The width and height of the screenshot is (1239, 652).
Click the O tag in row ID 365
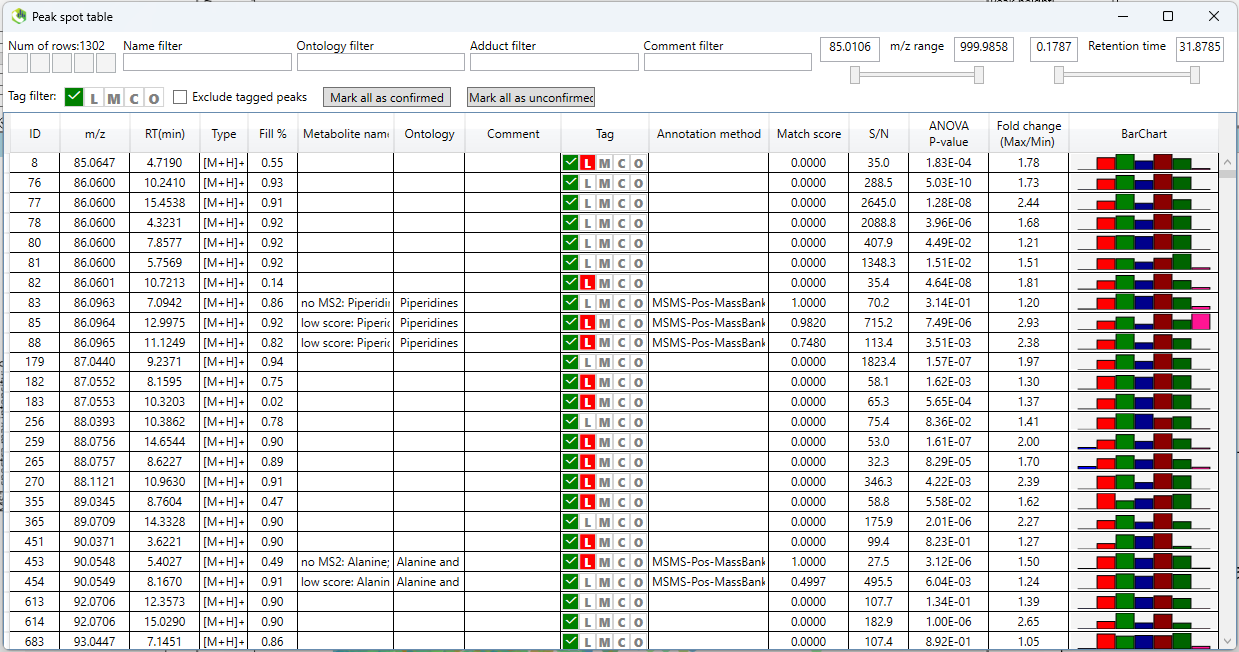coord(638,522)
